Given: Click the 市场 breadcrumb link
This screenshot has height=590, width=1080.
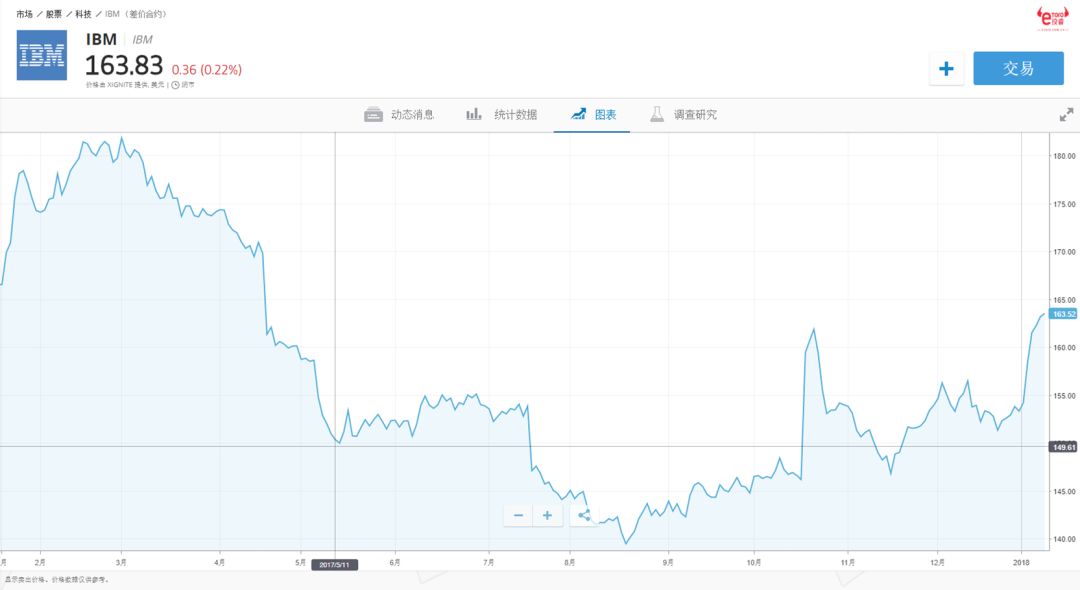Looking at the screenshot, I should (x=24, y=14).
